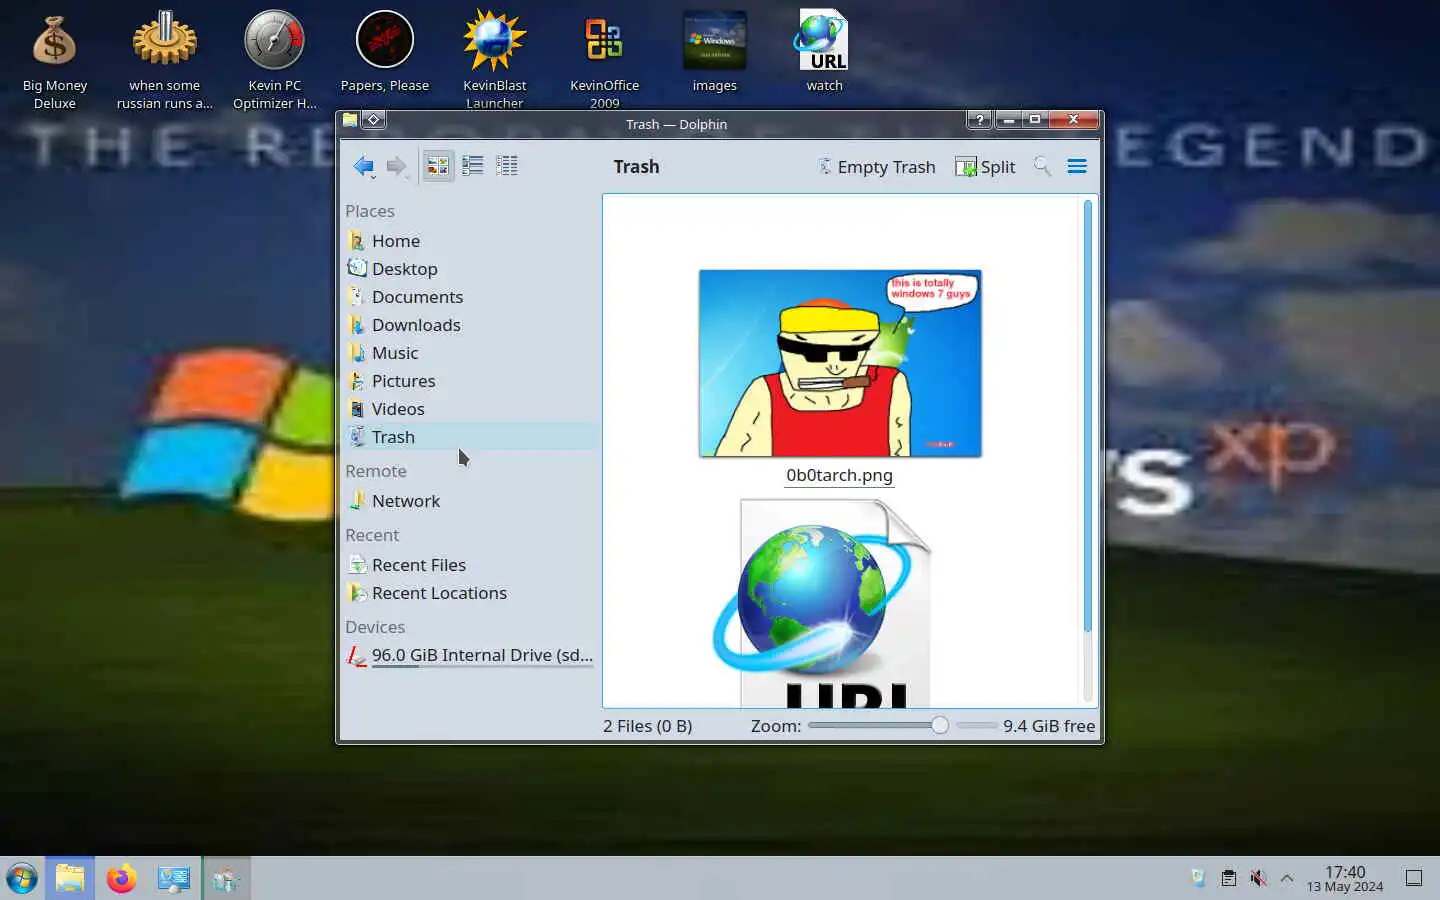Open Network under Remote
This screenshot has width=1440, height=900.
[x=470, y=501]
